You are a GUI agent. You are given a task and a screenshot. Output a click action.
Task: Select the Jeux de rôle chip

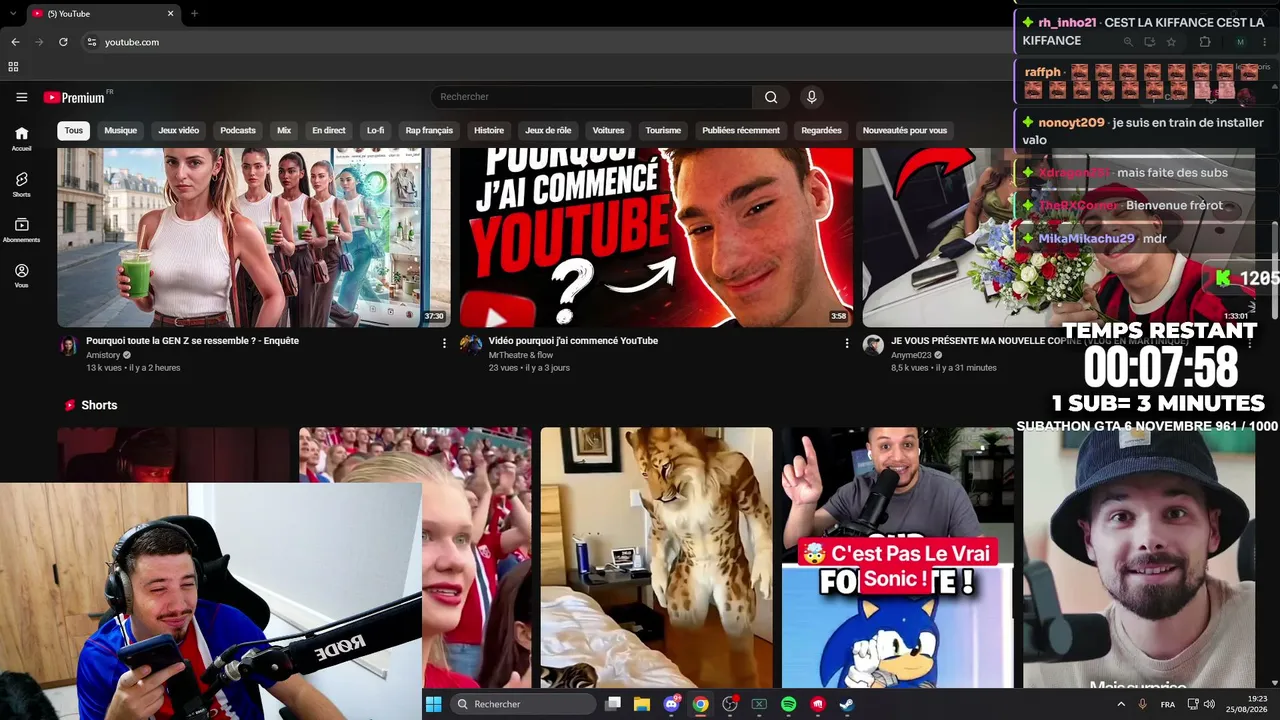[548, 130]
